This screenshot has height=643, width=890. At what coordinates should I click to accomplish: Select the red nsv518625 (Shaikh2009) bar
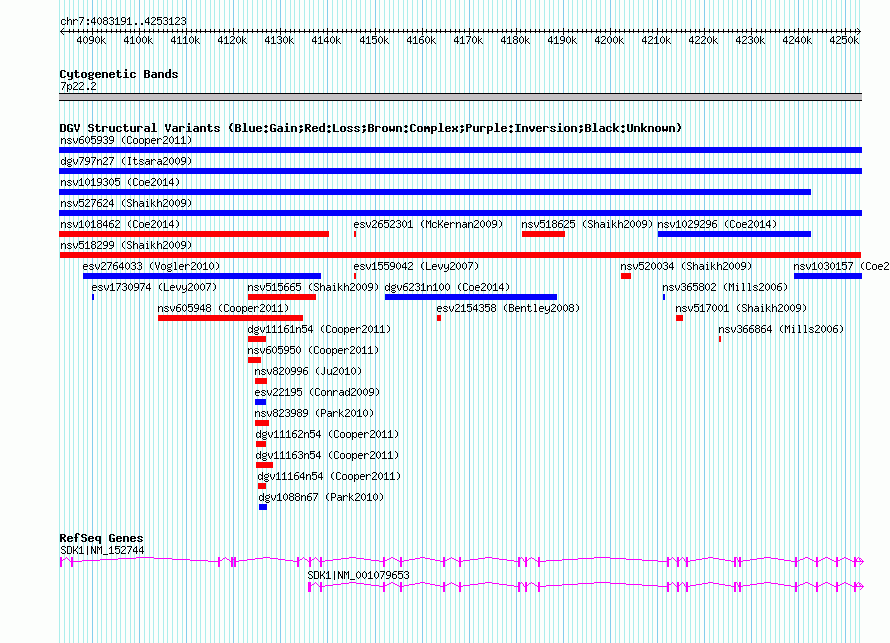[x=543, y=234]
